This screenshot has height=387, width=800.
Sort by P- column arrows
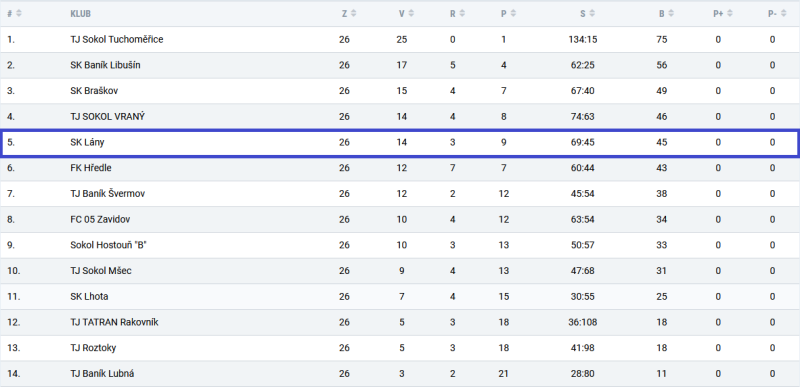784,14
